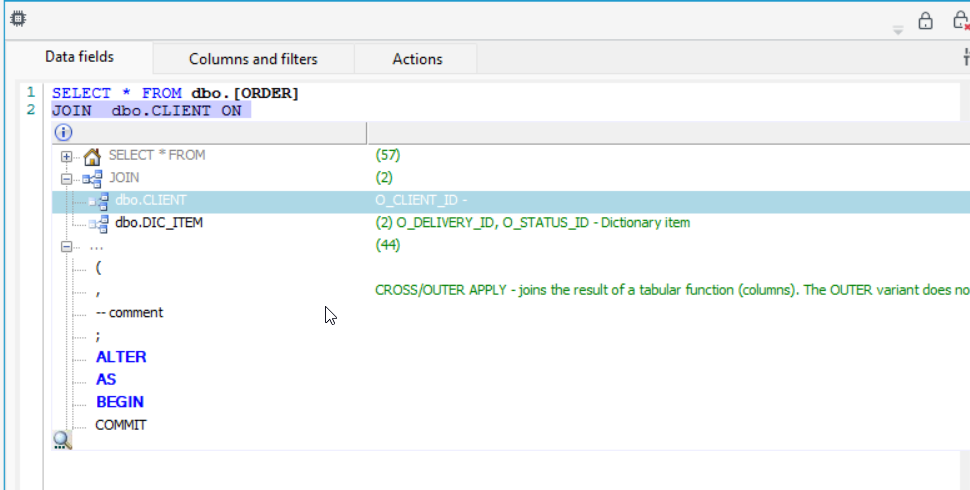Choose the opening parenthesis suggestion
This screenshot has height=490, width=970.
98,268
